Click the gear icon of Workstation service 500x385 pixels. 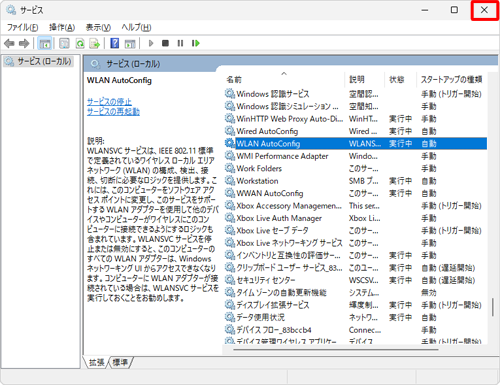tap(229, 180)
